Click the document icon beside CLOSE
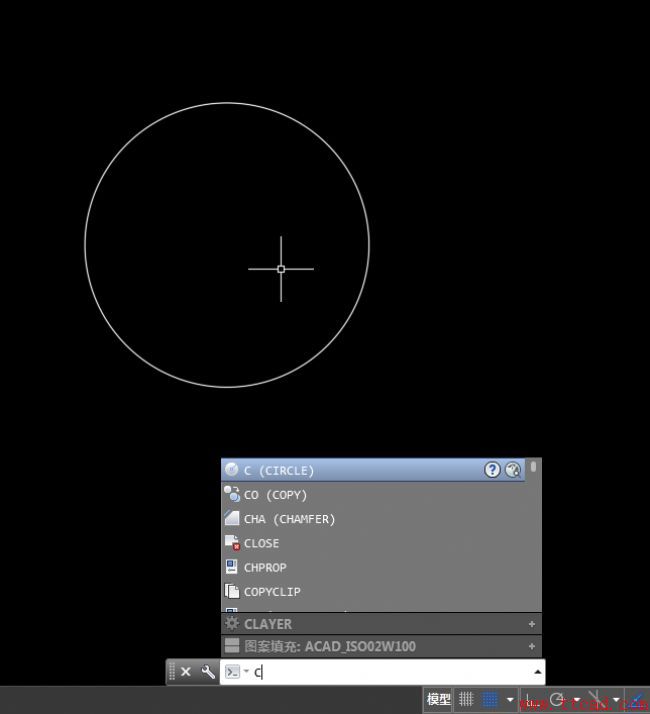Viewport: 650px width, 714px height. tap(232, 543)
